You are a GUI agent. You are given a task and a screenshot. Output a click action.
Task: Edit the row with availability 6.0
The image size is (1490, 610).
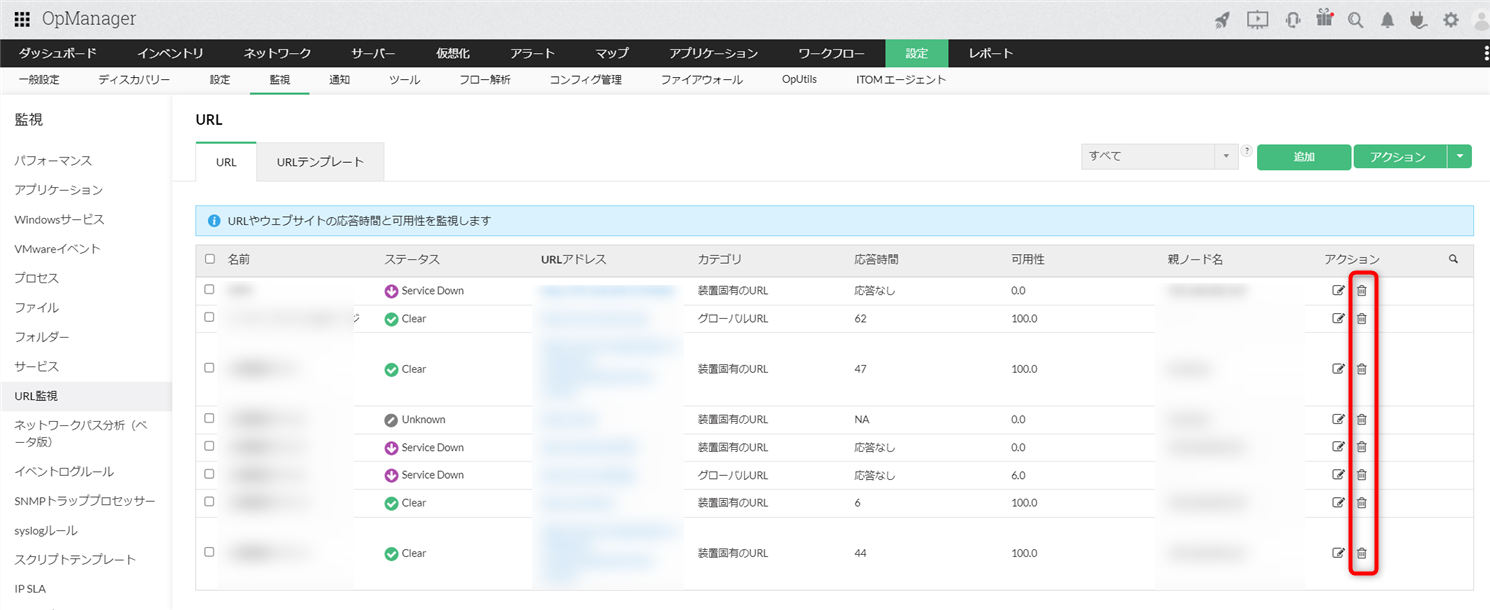pyautogui.click(x=1338, y=475)
